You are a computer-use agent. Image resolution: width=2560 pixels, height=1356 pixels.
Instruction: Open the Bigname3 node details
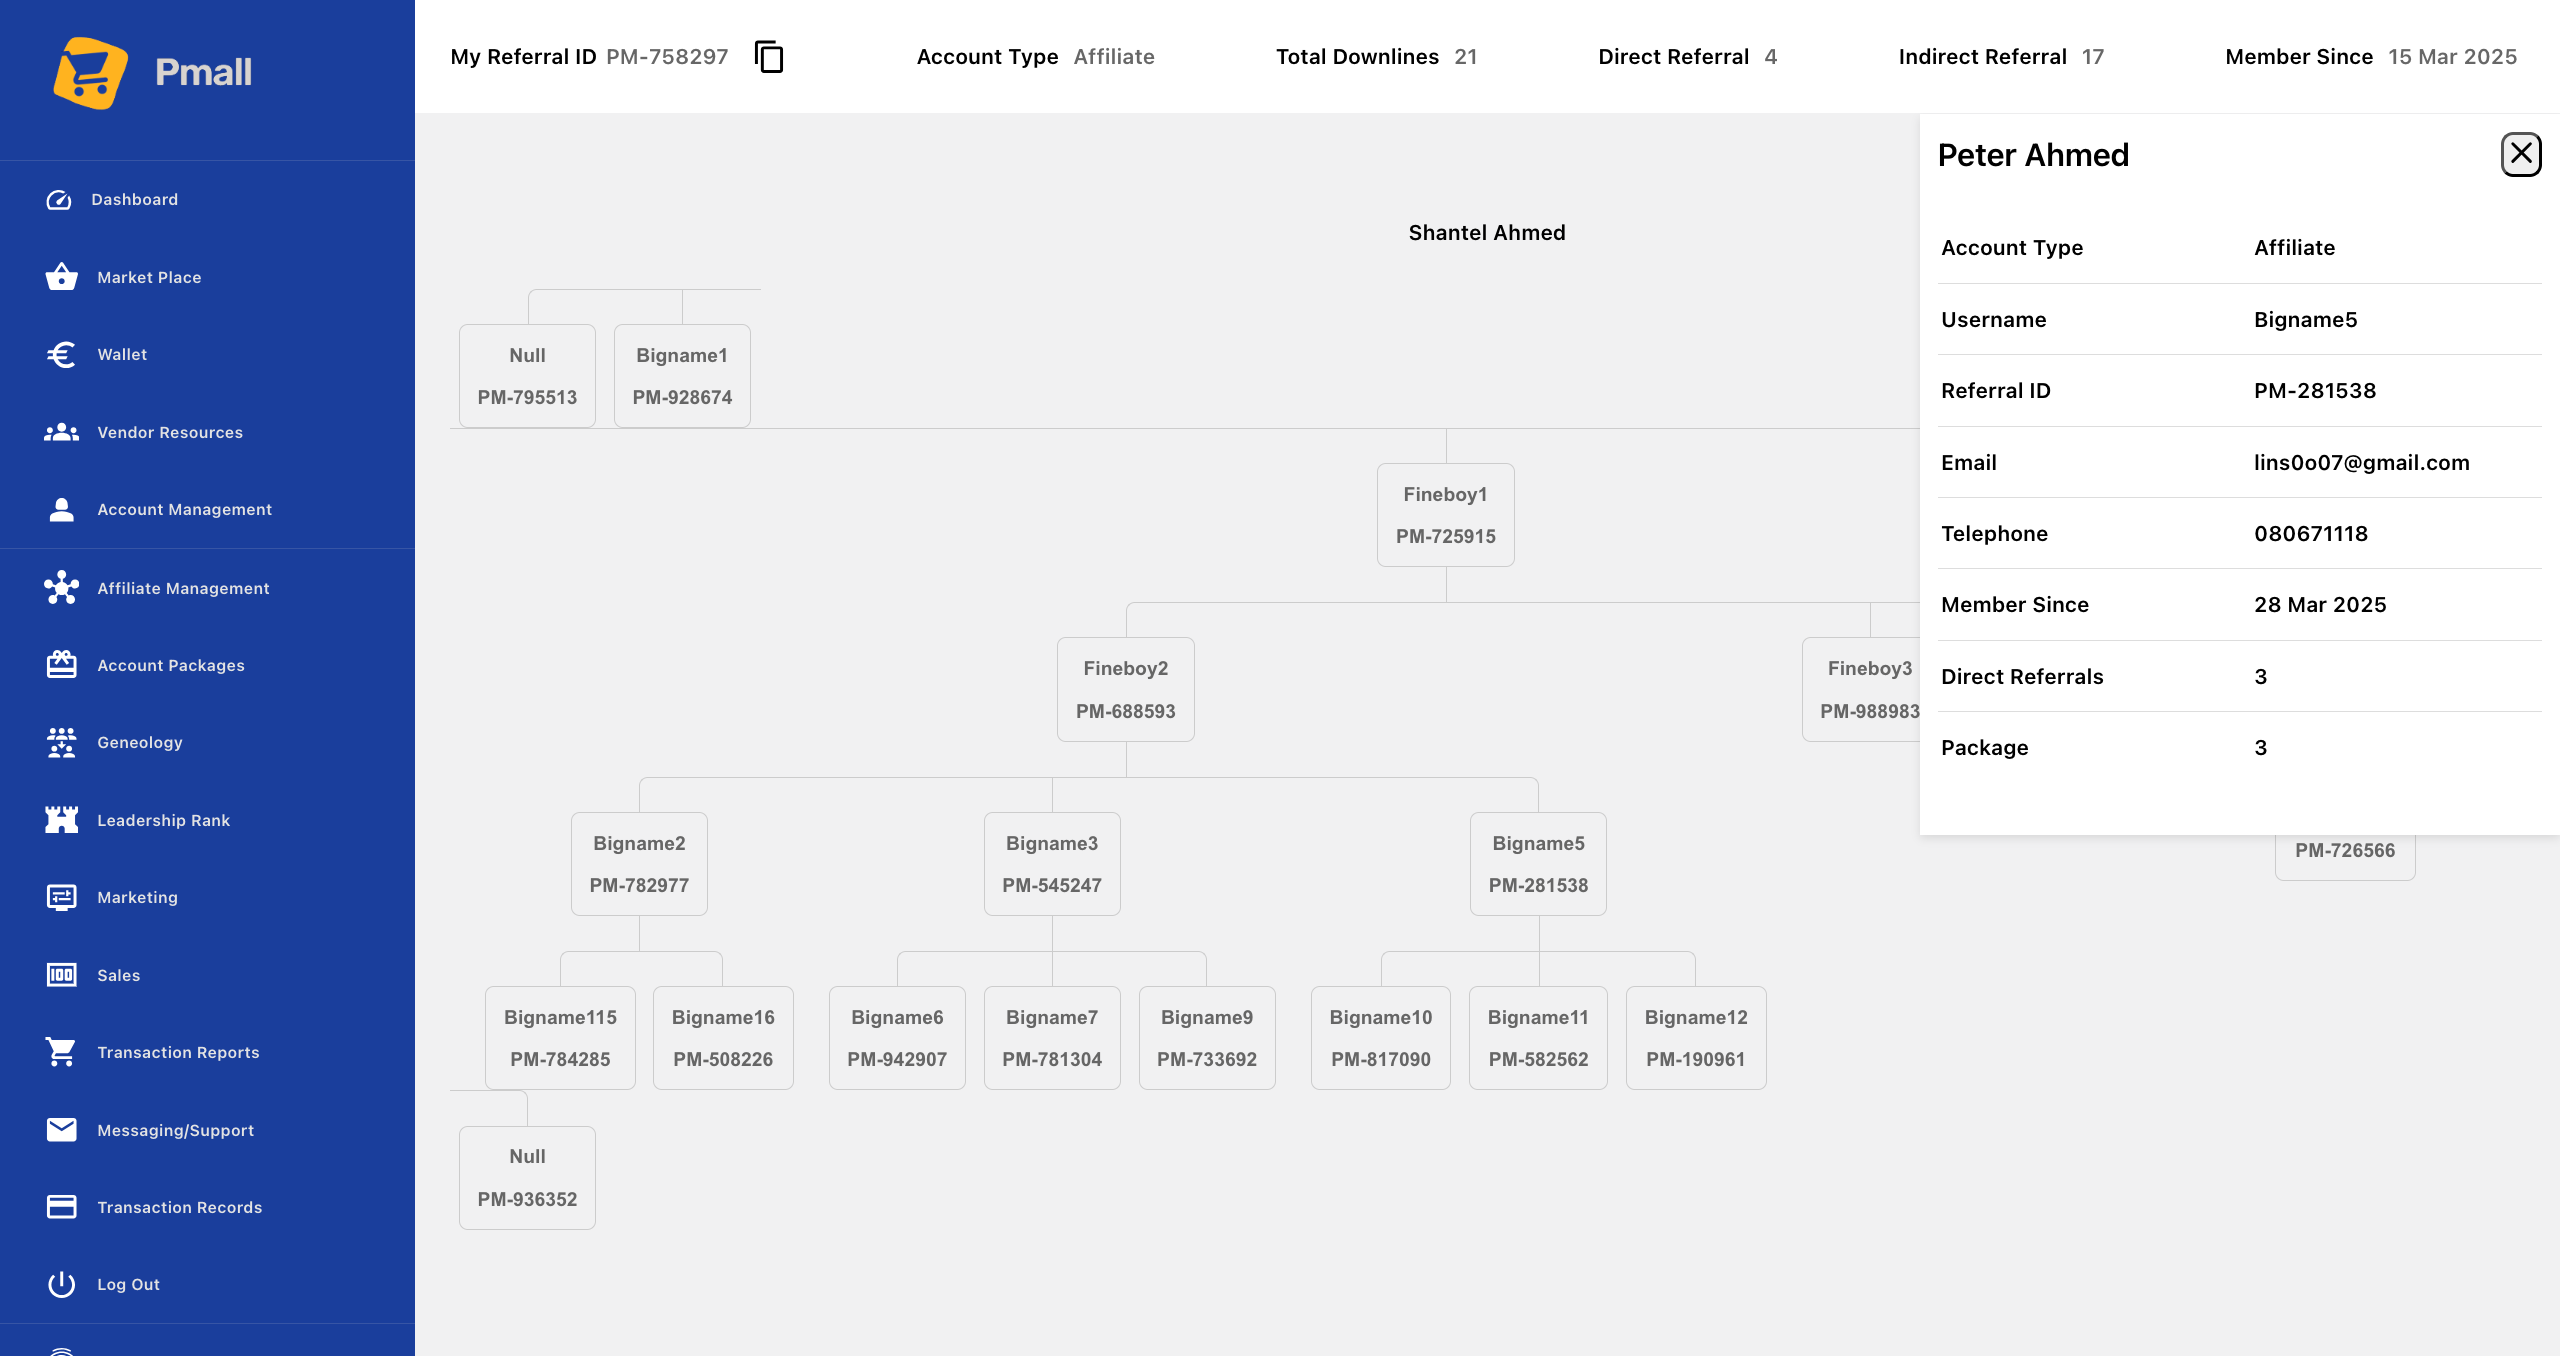pos(1052,864)
